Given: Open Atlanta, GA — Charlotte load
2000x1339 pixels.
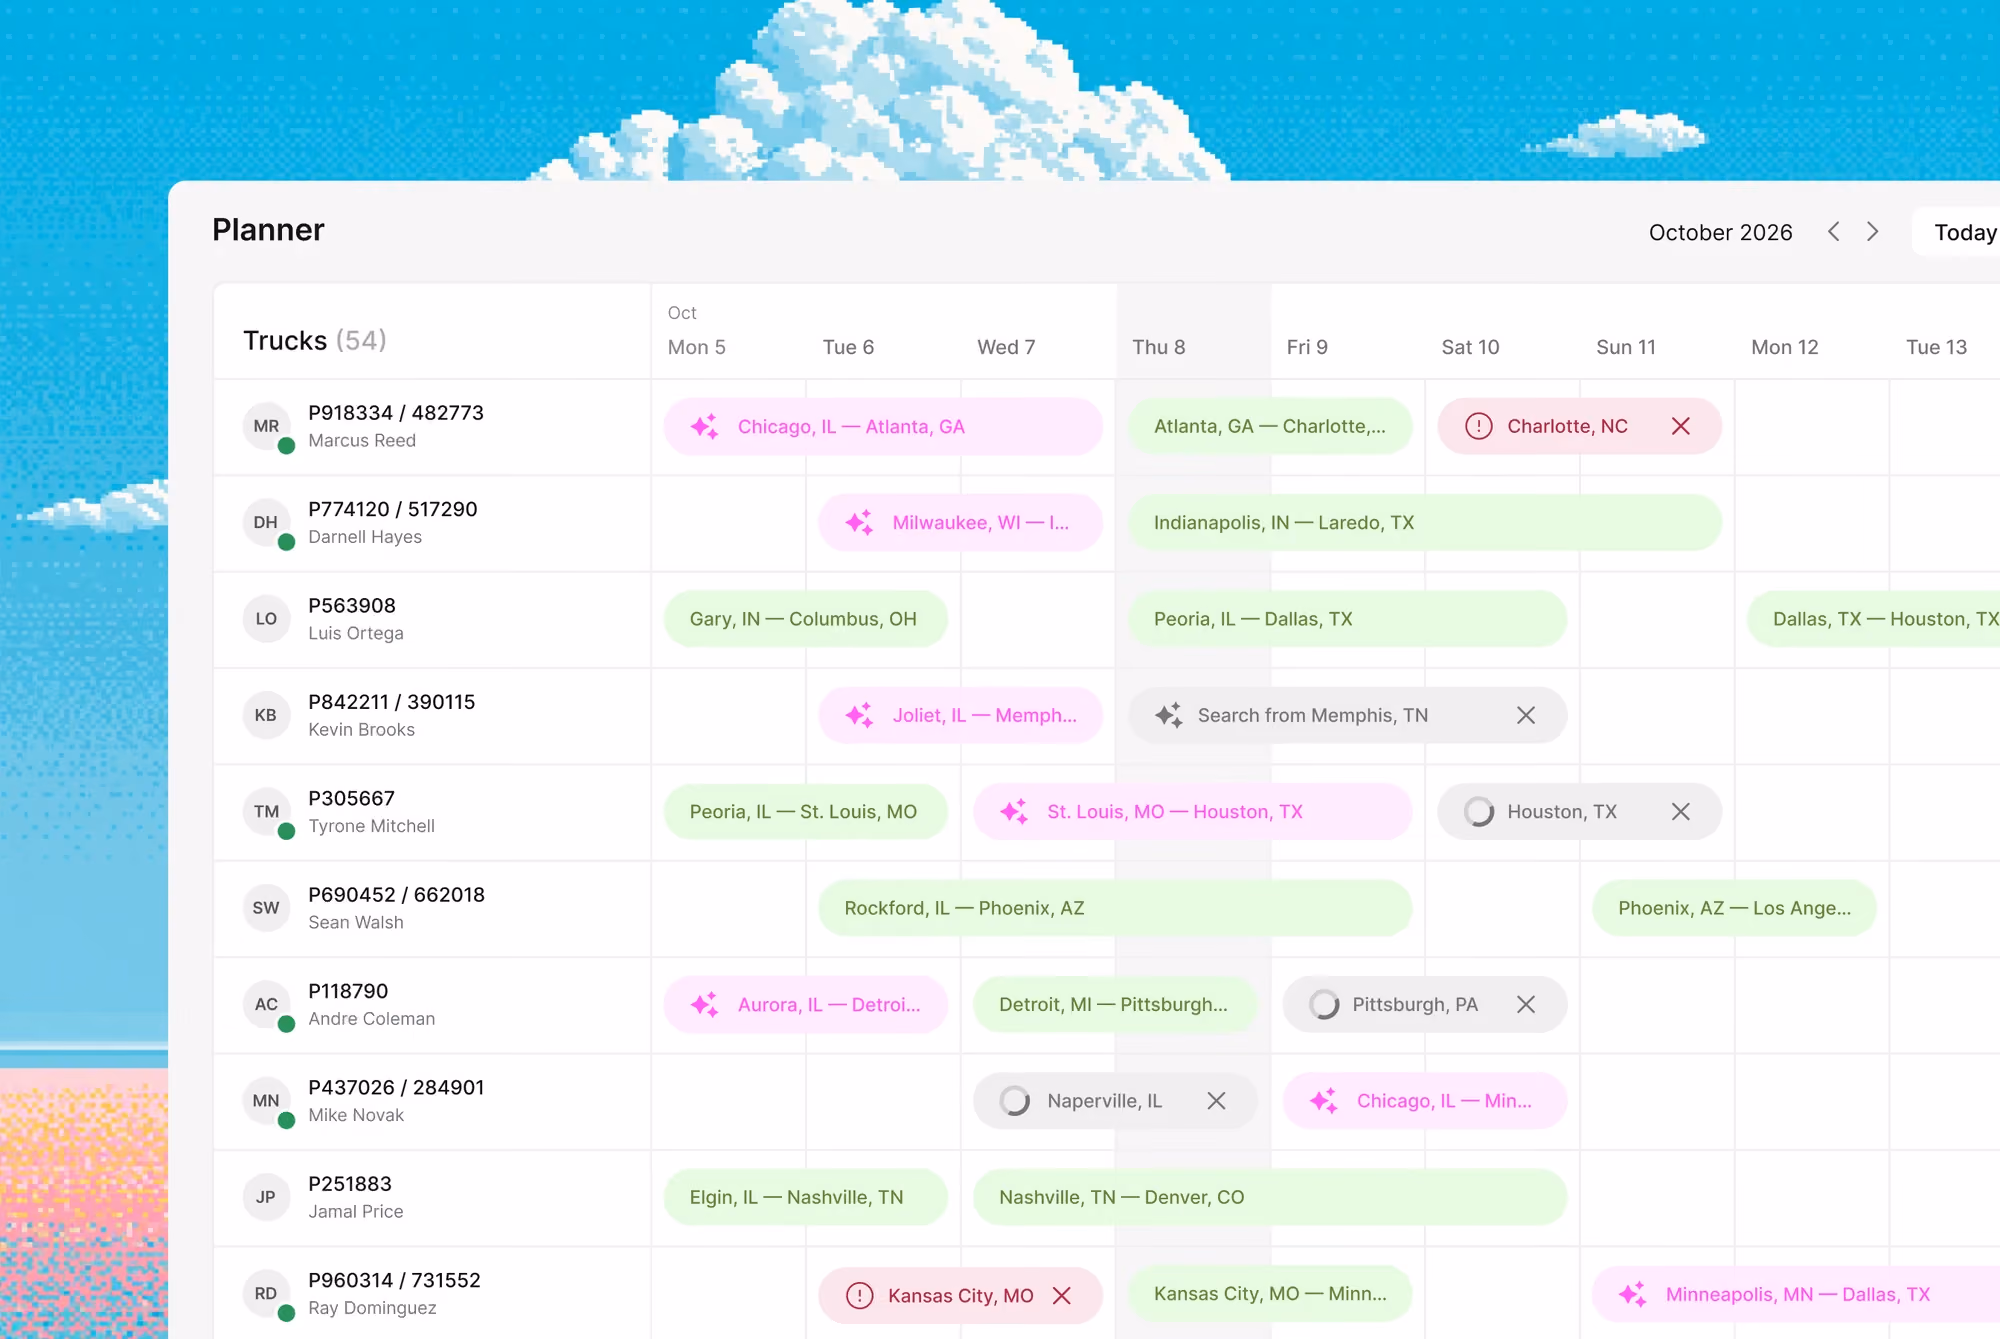Looking at the screenshot, I should pyautogui.click(x=1270, y=426).
